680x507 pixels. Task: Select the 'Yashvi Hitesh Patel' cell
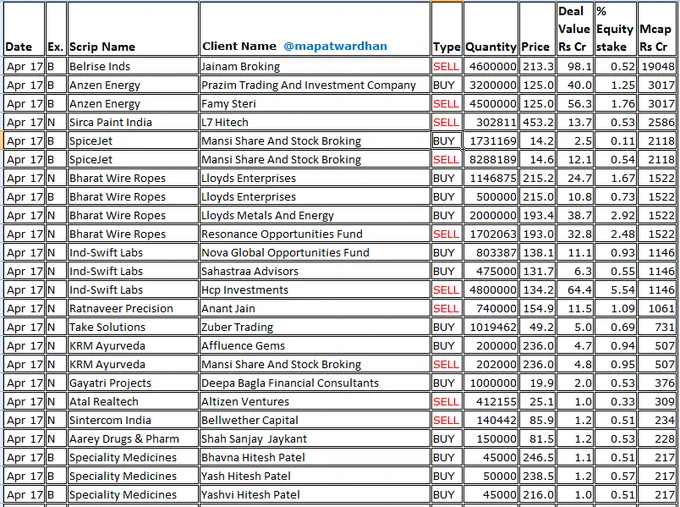[x=315, y=495]
